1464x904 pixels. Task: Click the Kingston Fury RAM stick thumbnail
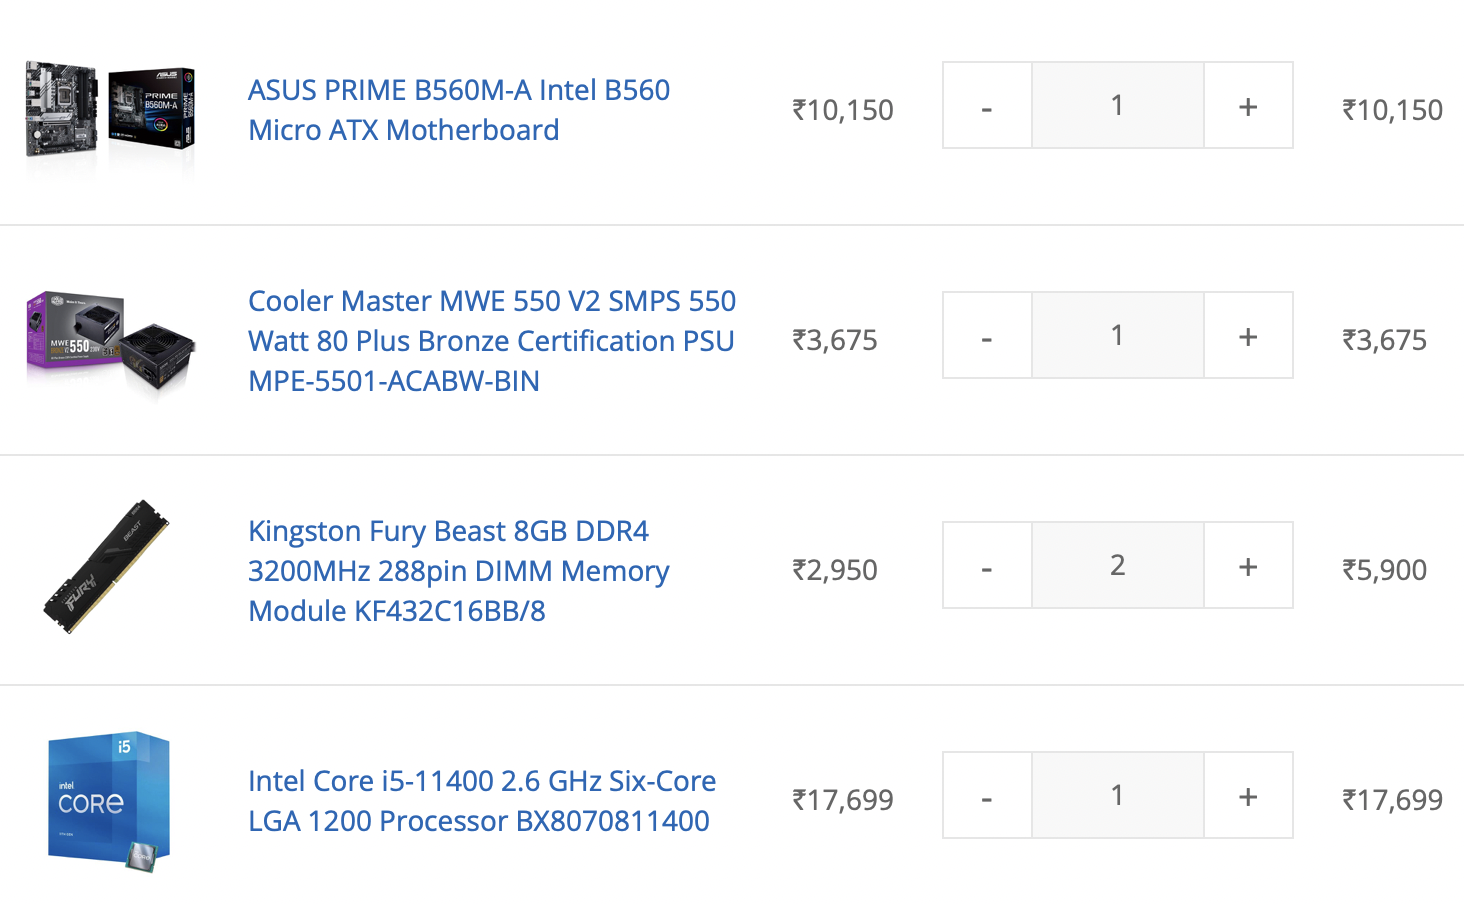tap(106, 567)
